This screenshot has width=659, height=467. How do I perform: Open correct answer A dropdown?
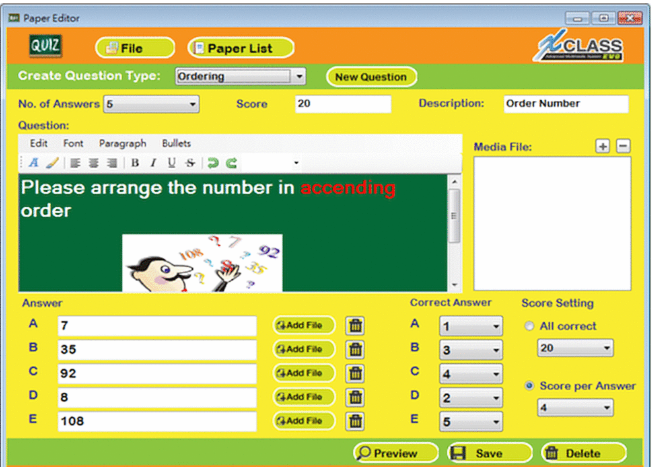point(471,326)
